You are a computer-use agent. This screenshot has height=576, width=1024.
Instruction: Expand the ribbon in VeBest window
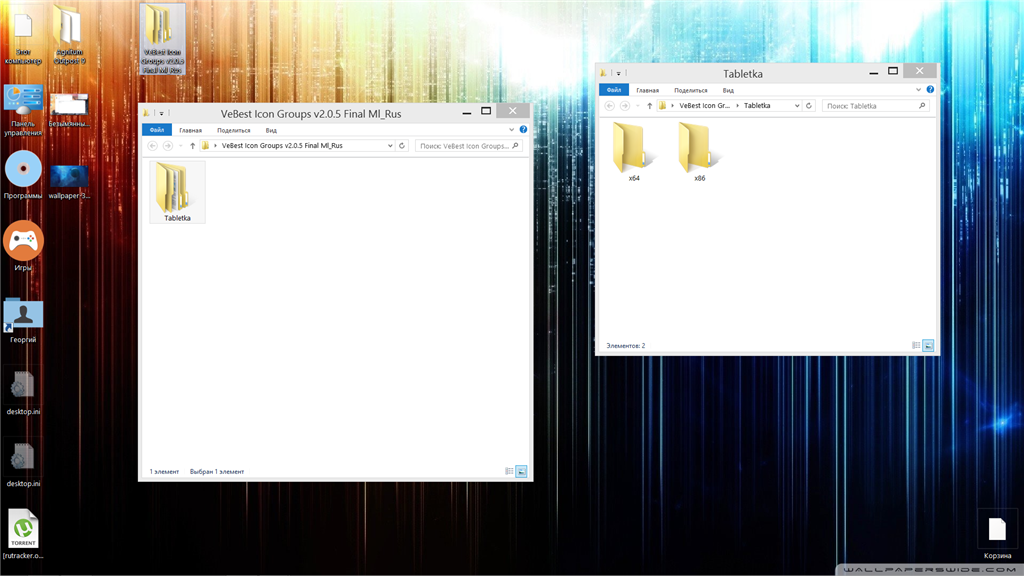[x=511, y=129]
